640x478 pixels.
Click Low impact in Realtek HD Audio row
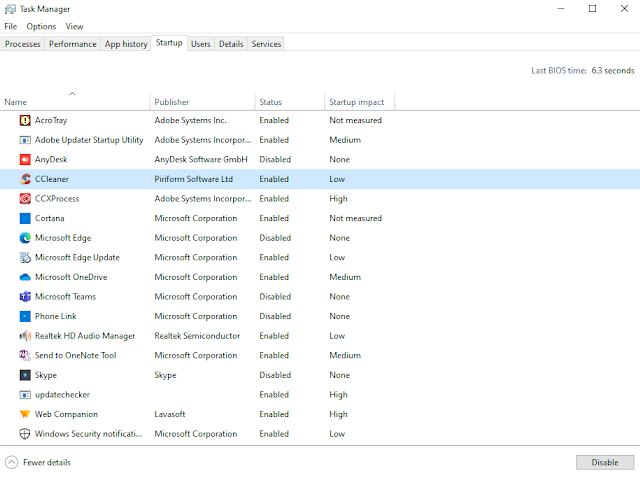[337, 336]
